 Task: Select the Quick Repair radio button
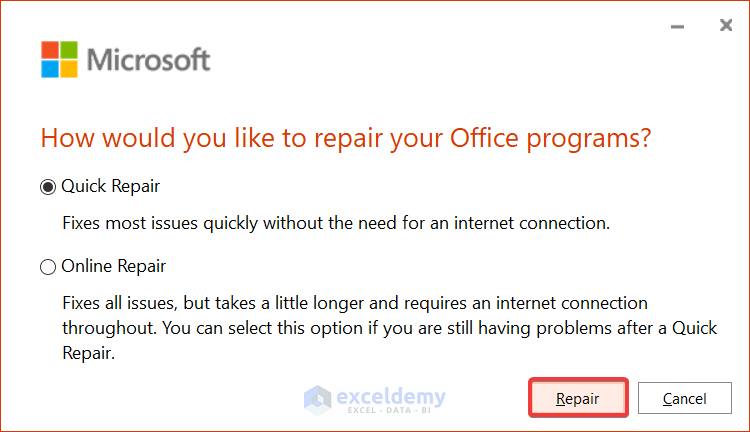click(48, 186)
